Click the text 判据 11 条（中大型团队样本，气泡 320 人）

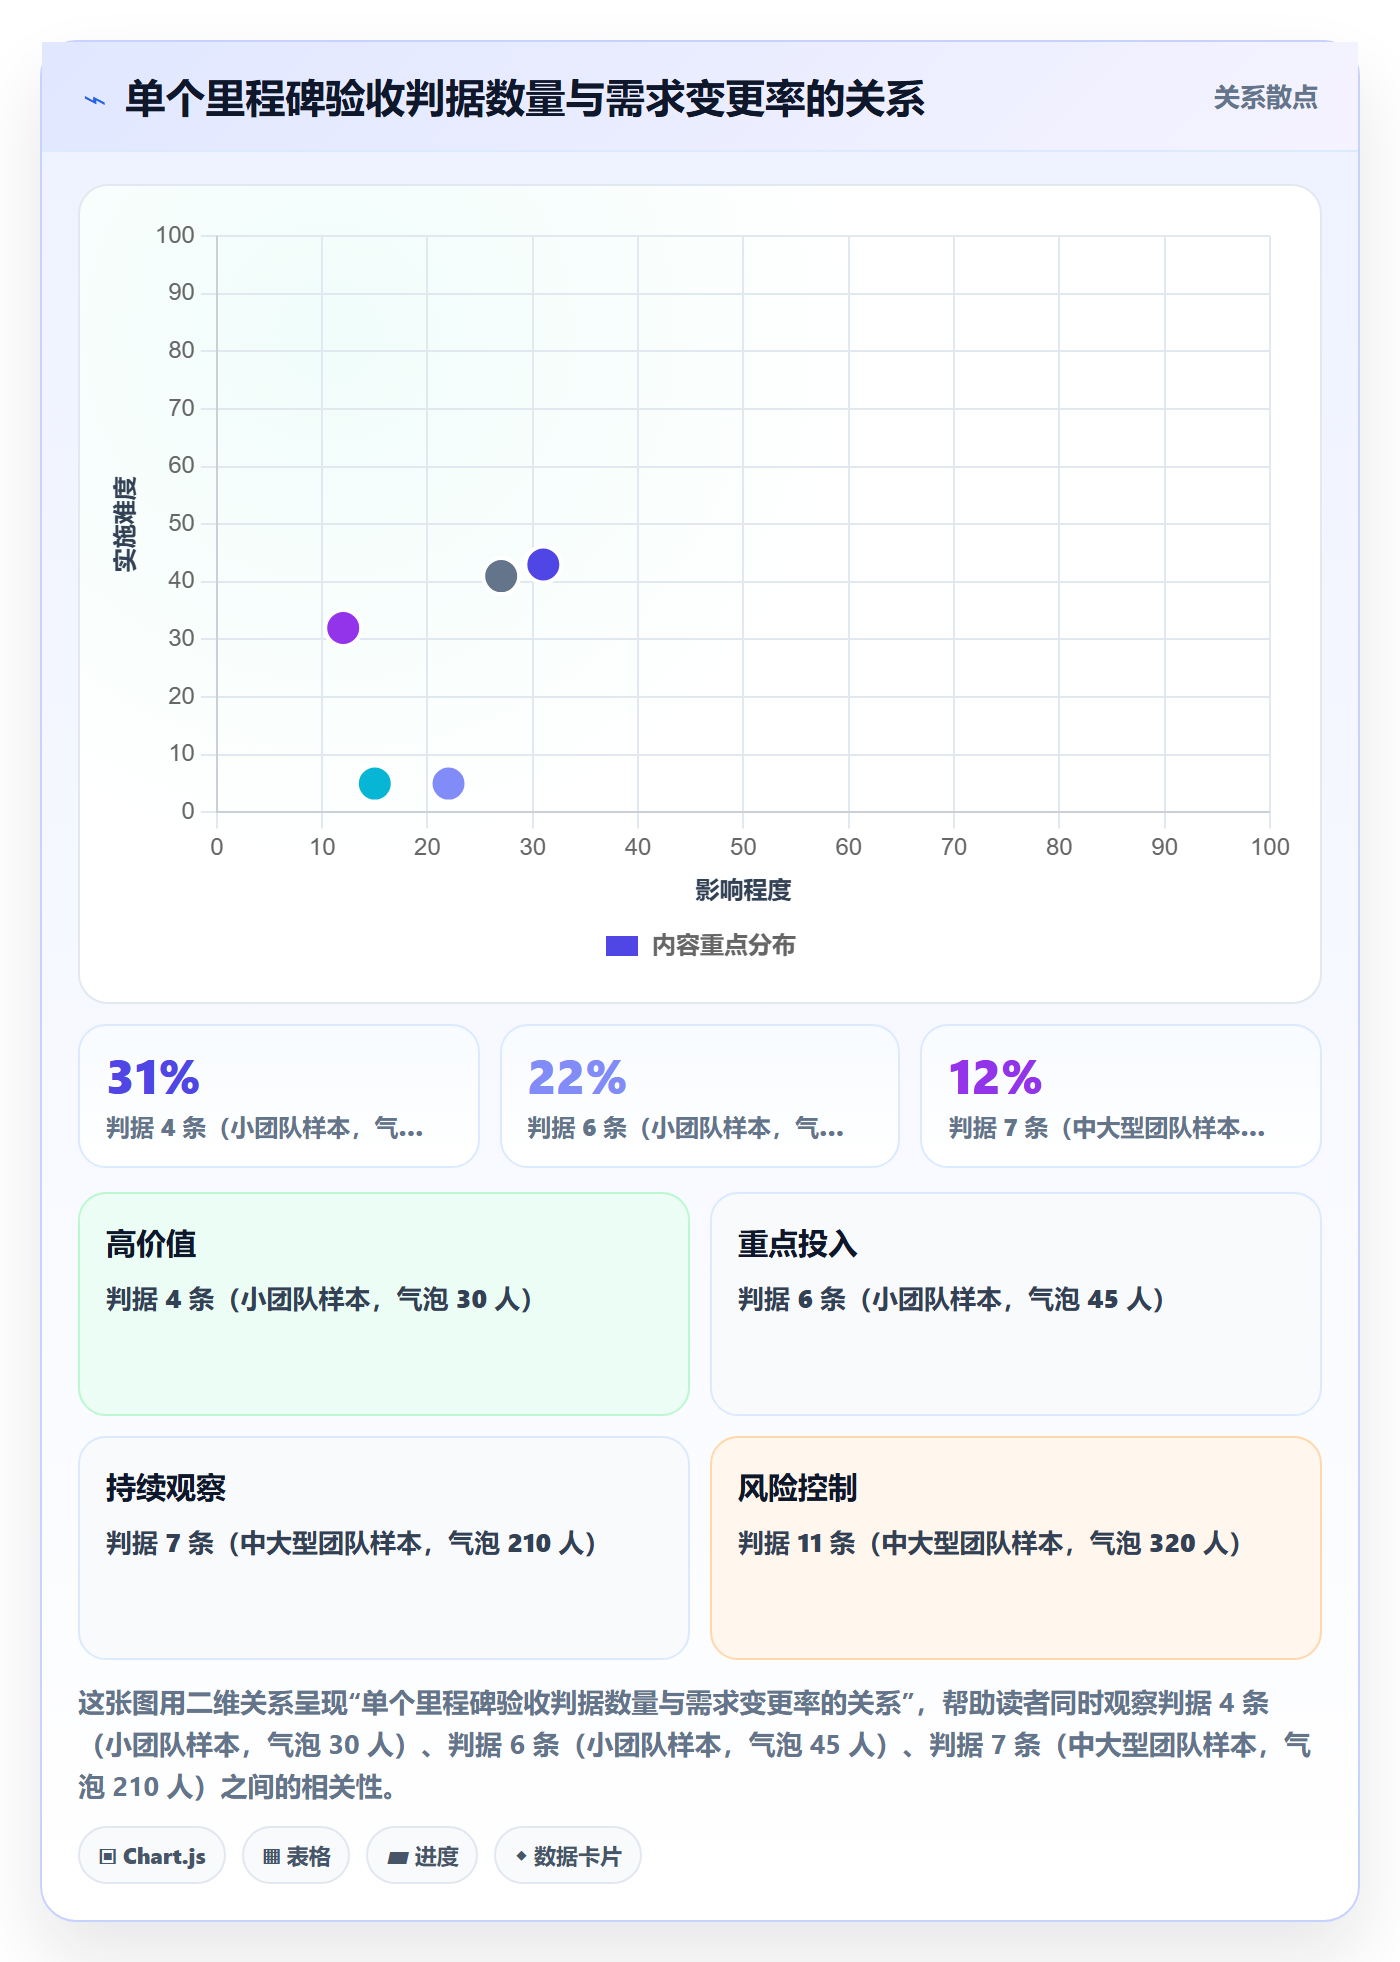[x=990, y=1543]
